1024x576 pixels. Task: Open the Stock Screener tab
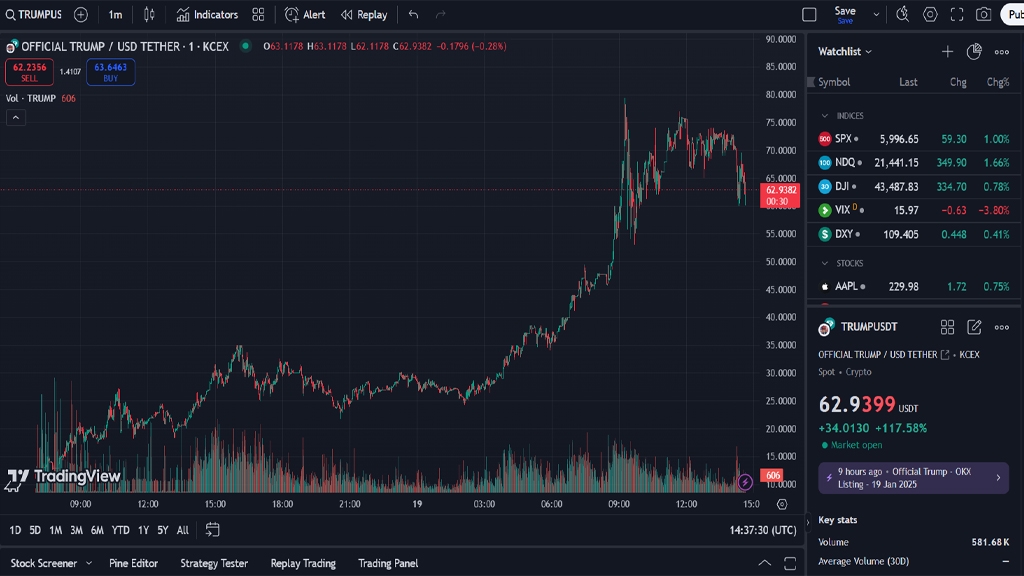(44, 563)
